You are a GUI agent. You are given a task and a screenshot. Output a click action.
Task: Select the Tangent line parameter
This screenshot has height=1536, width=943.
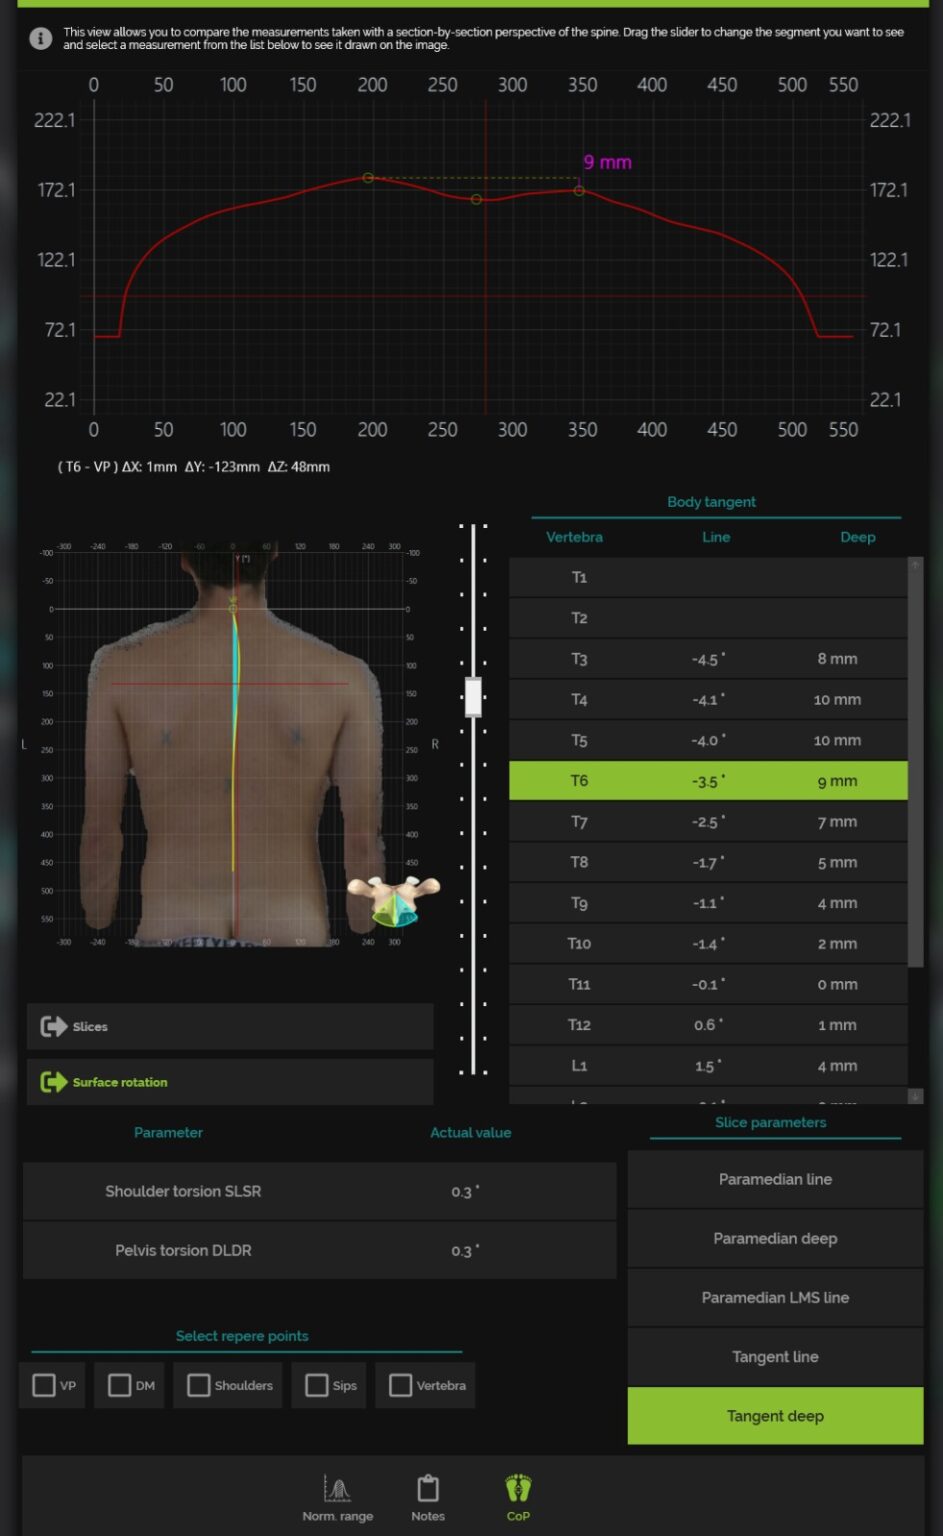[775, 1357]
